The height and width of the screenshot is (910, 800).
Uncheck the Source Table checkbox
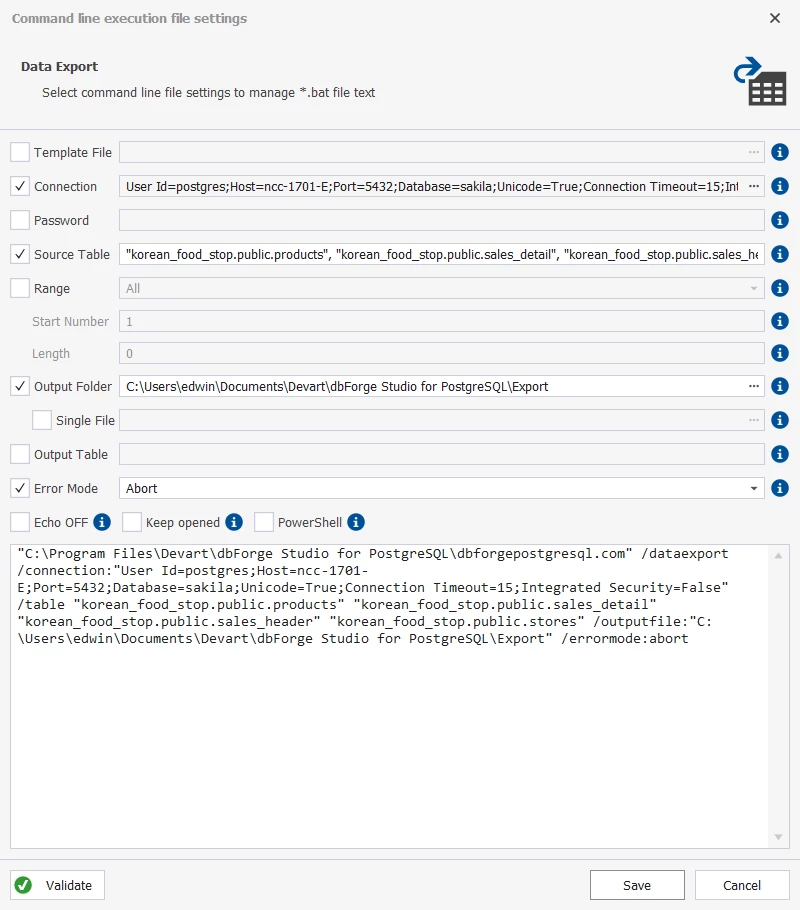(20, 254)
